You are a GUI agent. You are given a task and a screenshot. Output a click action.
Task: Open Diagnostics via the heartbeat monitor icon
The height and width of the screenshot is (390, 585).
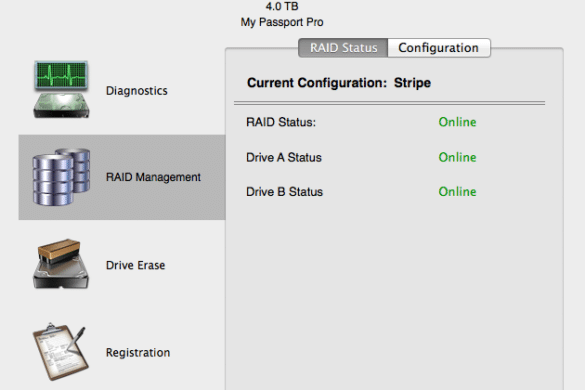(x=62, y=90)
